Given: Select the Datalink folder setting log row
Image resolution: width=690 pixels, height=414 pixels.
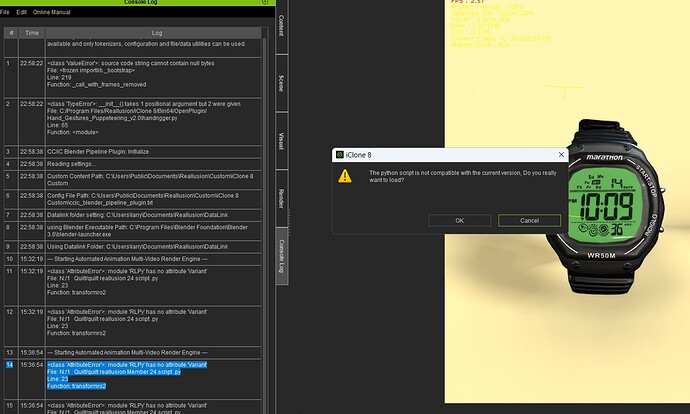Looking at the screenshot, I should pos(133,215).
